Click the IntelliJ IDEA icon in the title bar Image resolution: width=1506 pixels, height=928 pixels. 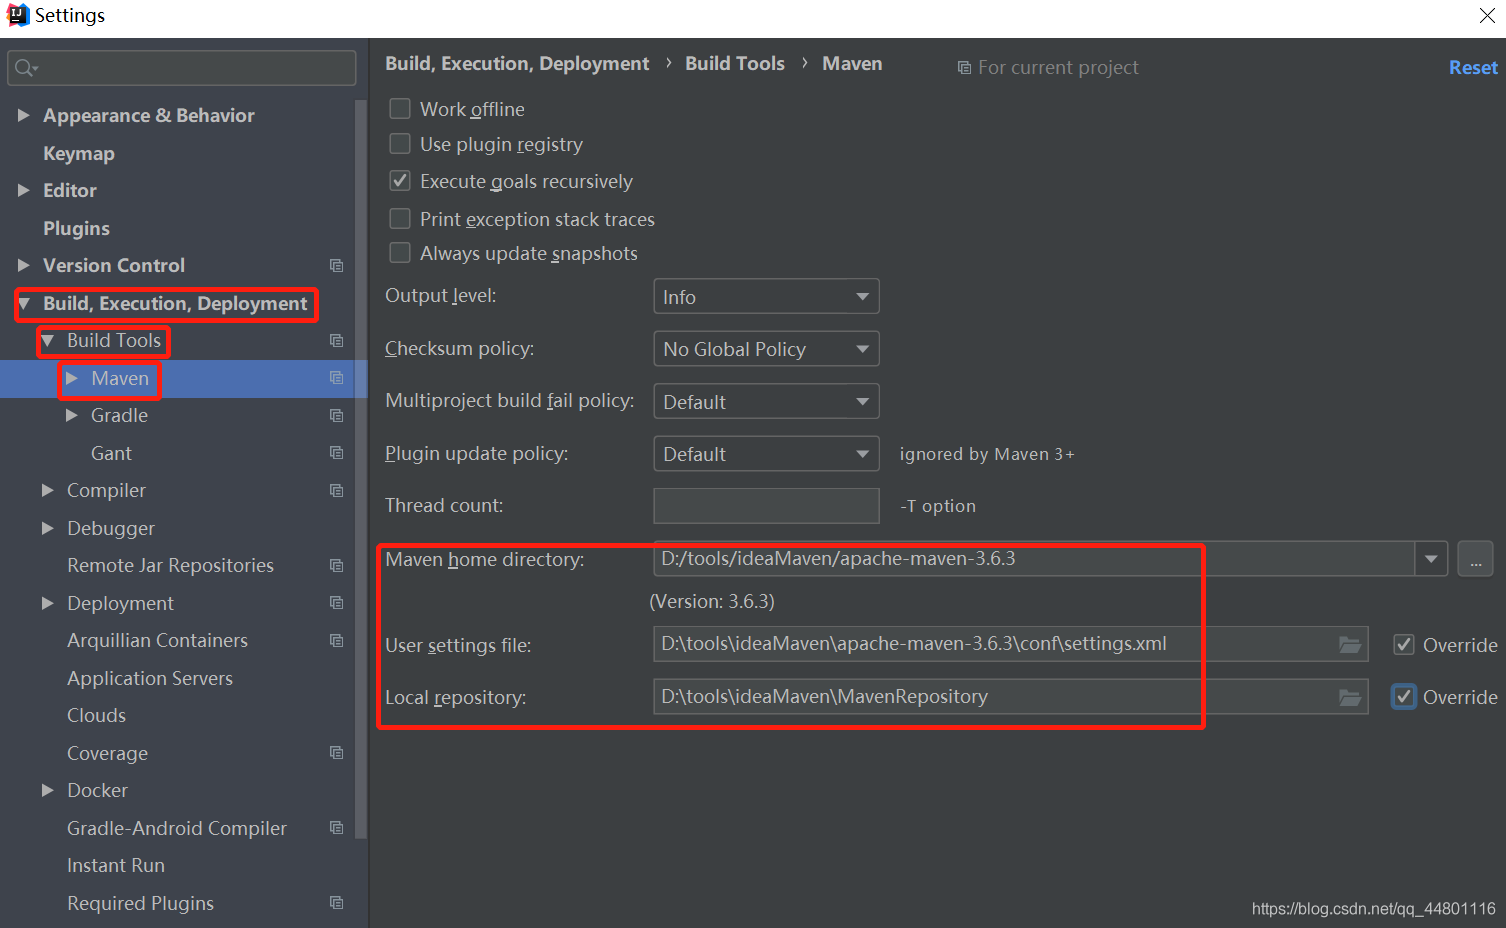coord(17,15)
